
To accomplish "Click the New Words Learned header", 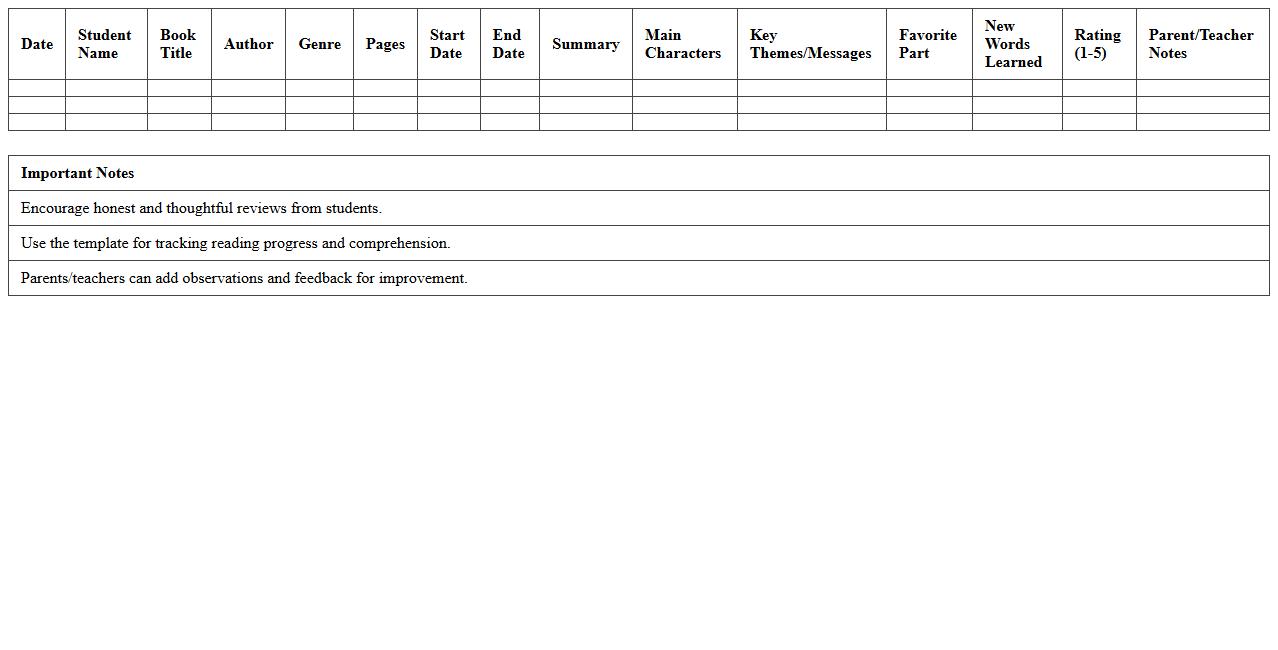I will [1013, 44].
